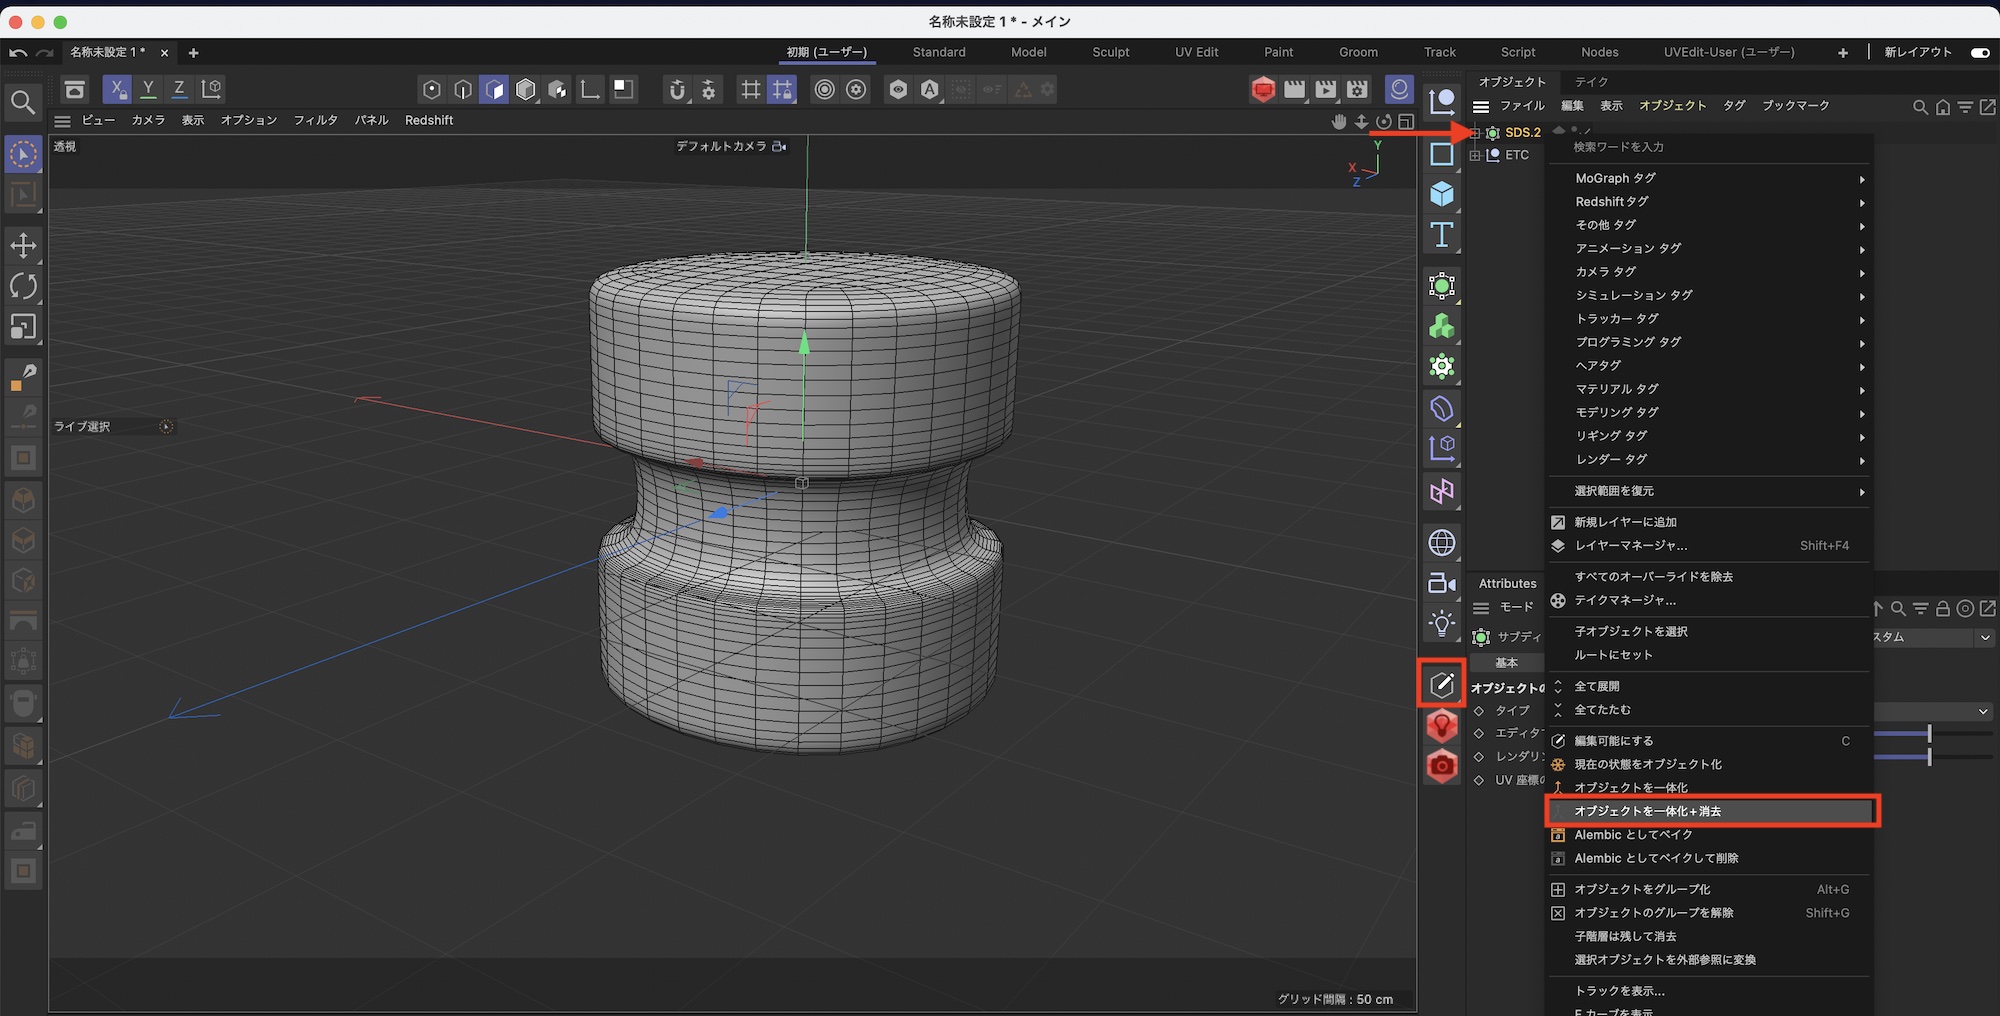Toggle the Y axis lock
Image resolution: width=2000 pixels, height=1016 pixels.
point(148,89)
